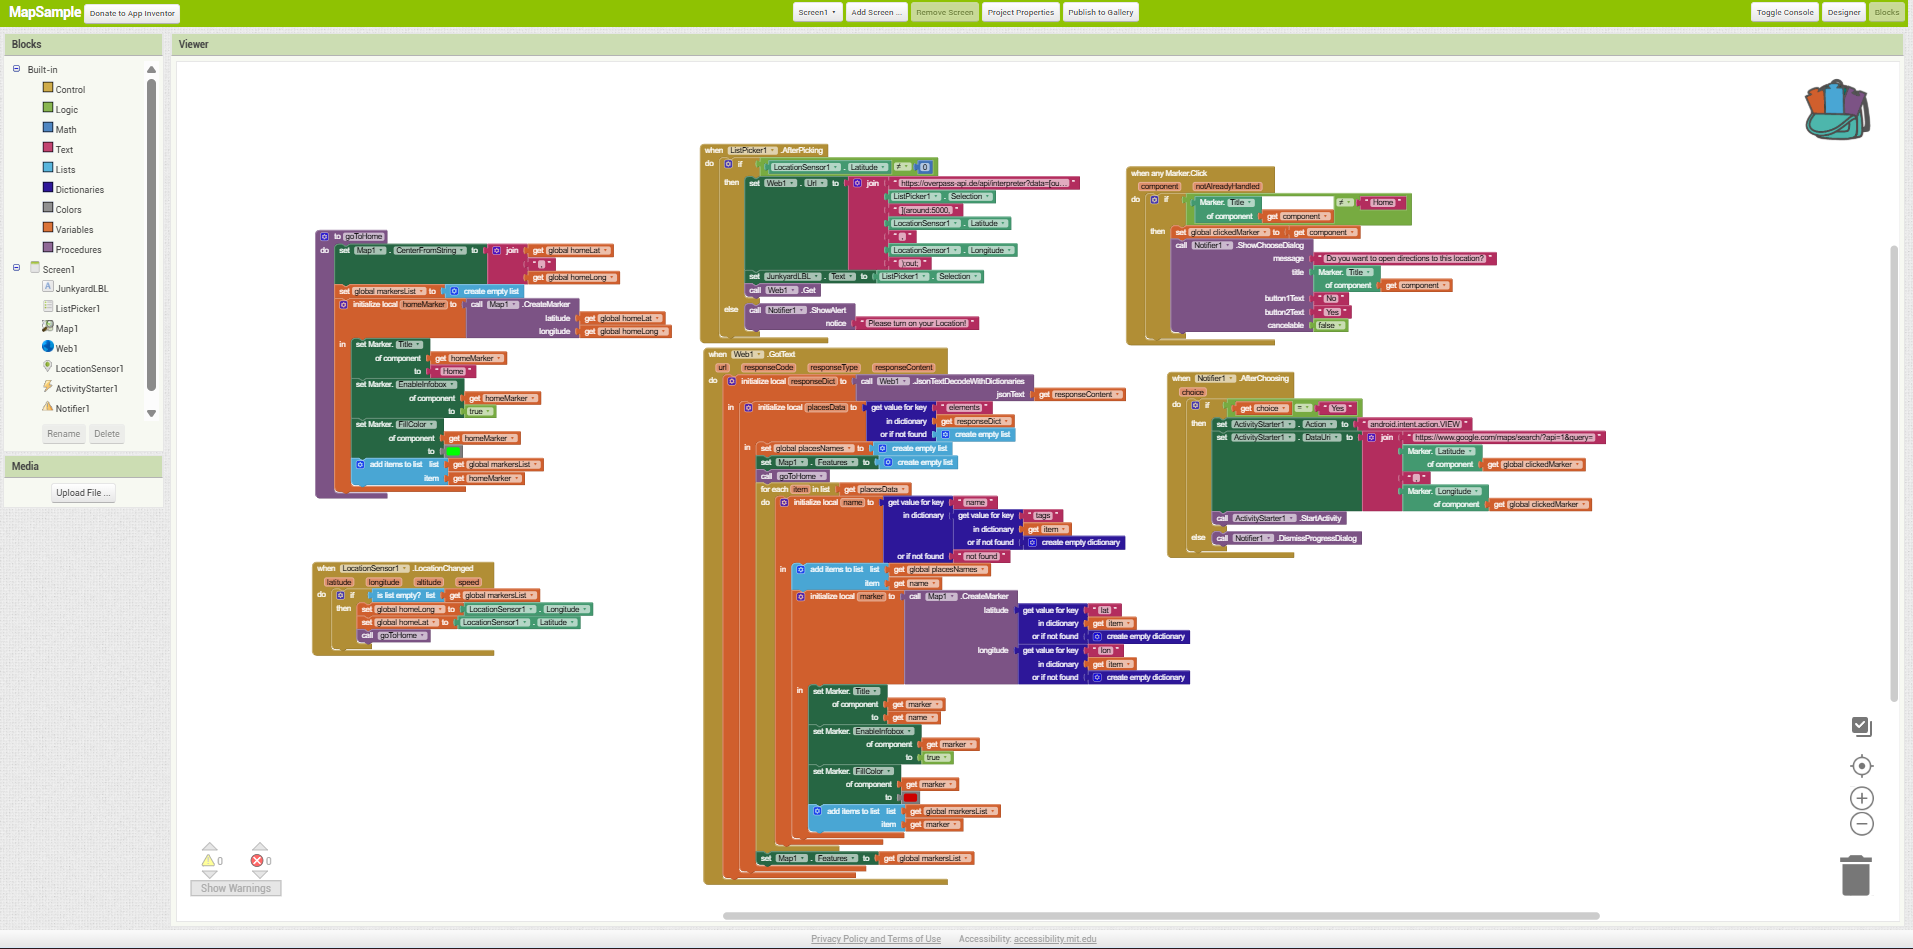
Task: Center the workspace with the target icon
Action: 1861,766
